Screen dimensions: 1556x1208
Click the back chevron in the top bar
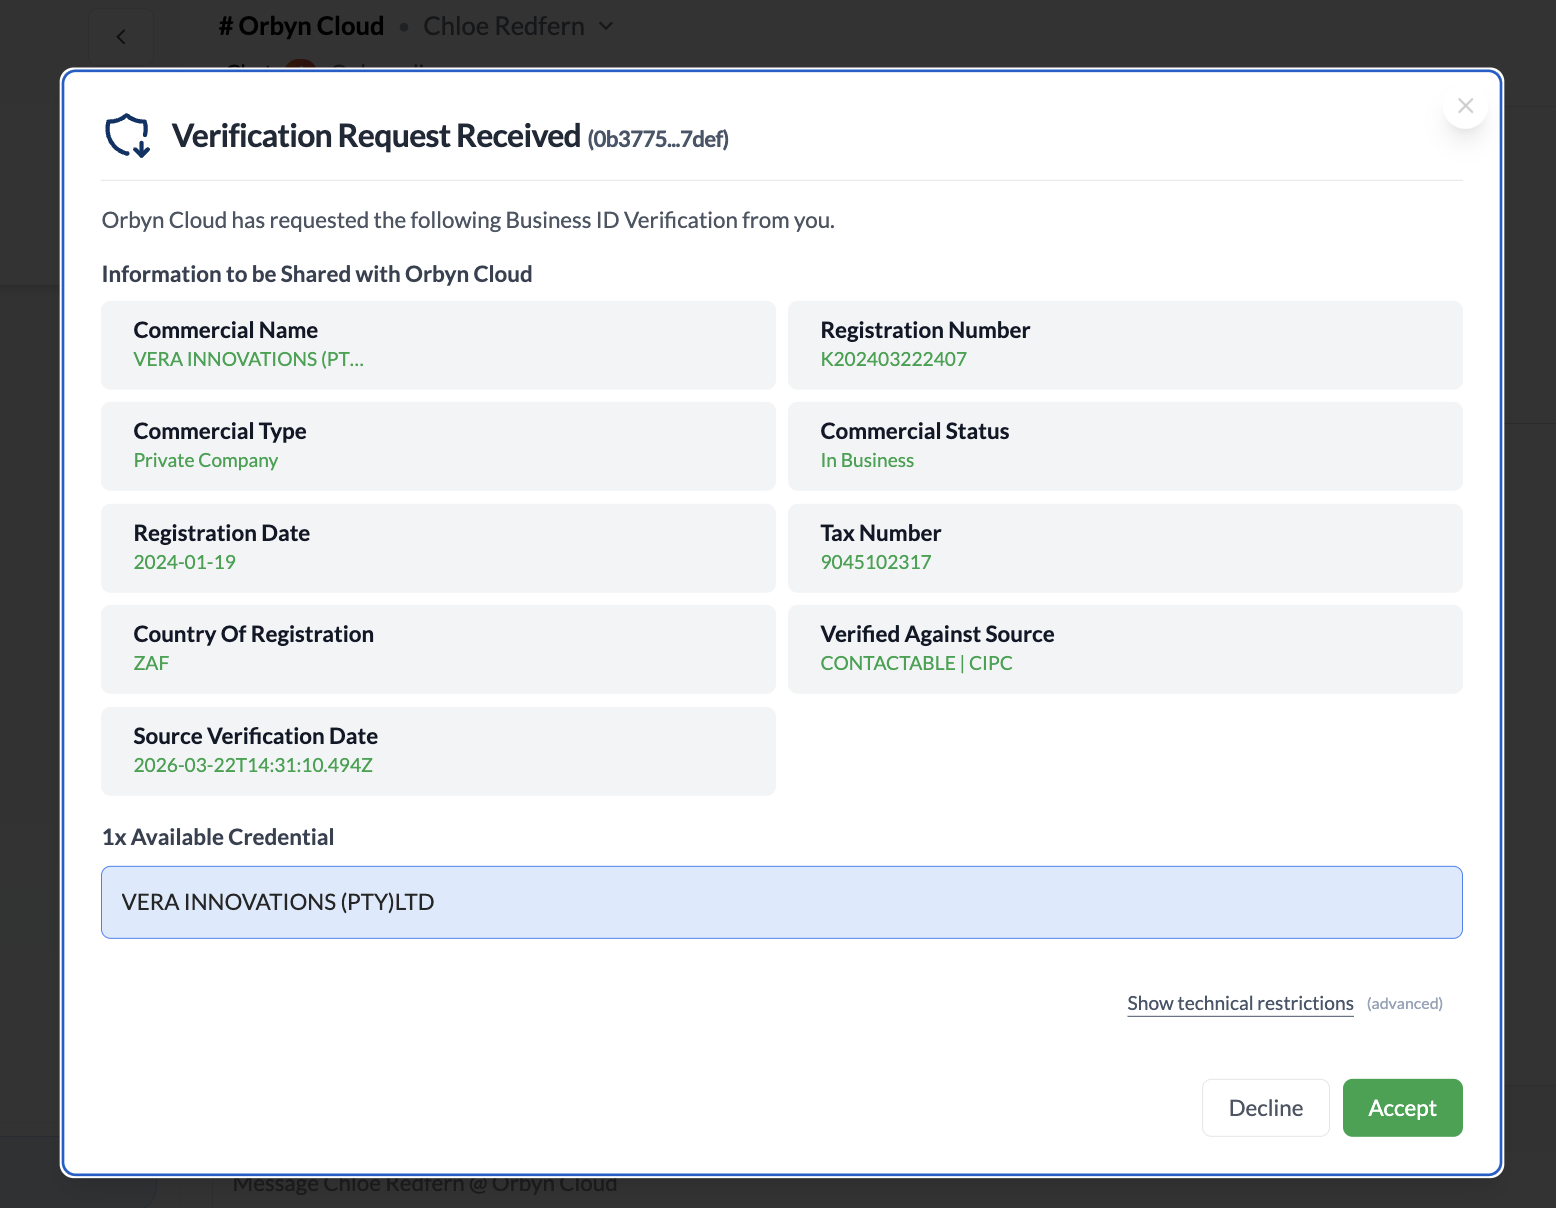pos(121,36)
